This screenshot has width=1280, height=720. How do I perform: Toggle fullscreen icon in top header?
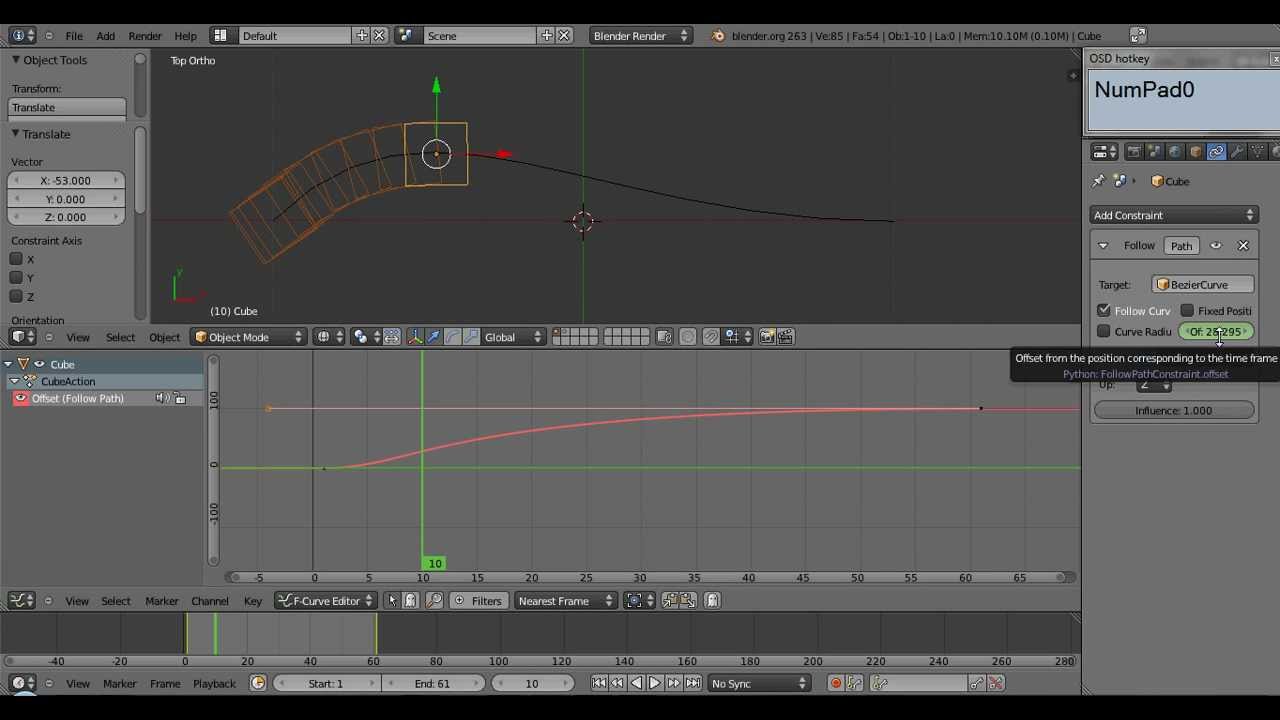(1138, 35)
